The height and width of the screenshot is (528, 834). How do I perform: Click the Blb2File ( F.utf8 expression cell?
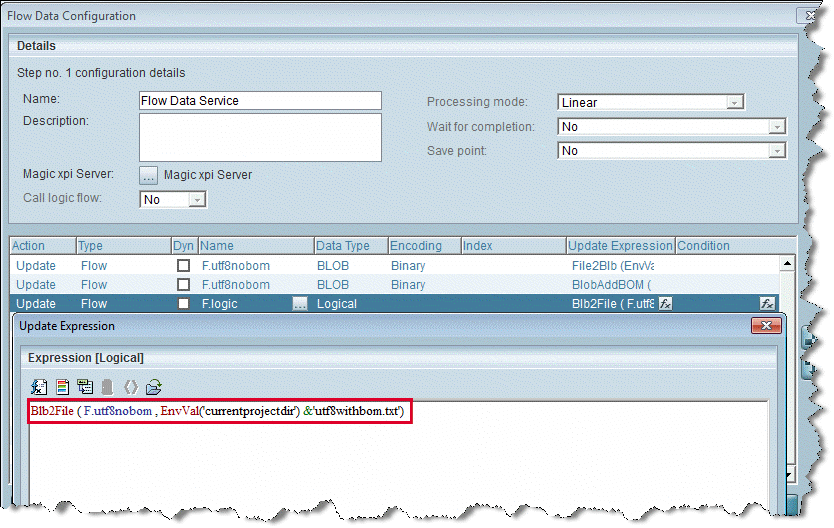(613, 304)
